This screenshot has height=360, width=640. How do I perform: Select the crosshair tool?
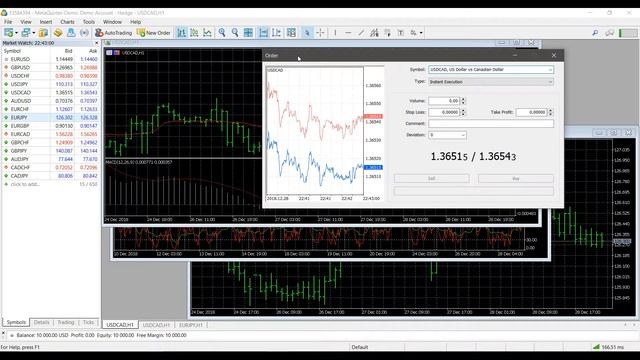(320, 33)
